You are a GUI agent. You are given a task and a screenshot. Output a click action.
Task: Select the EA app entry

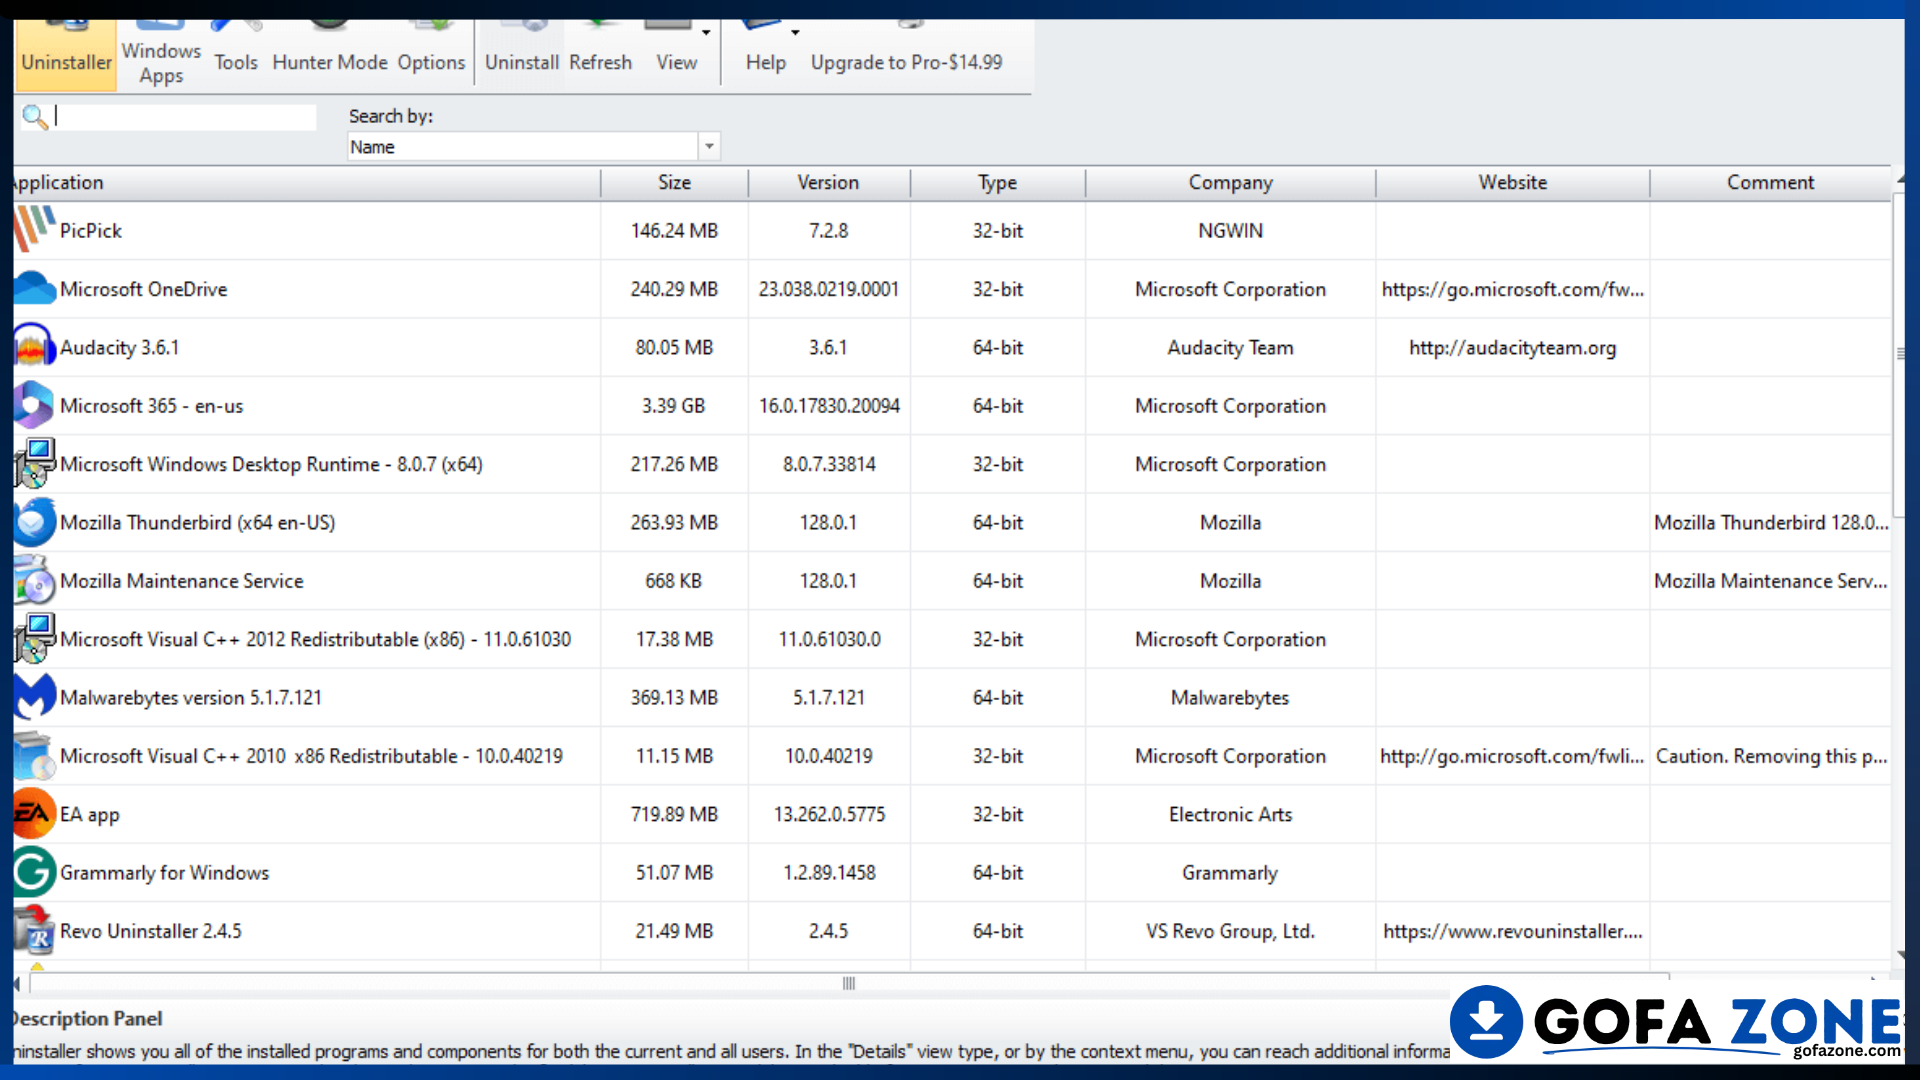click(90, 814)
